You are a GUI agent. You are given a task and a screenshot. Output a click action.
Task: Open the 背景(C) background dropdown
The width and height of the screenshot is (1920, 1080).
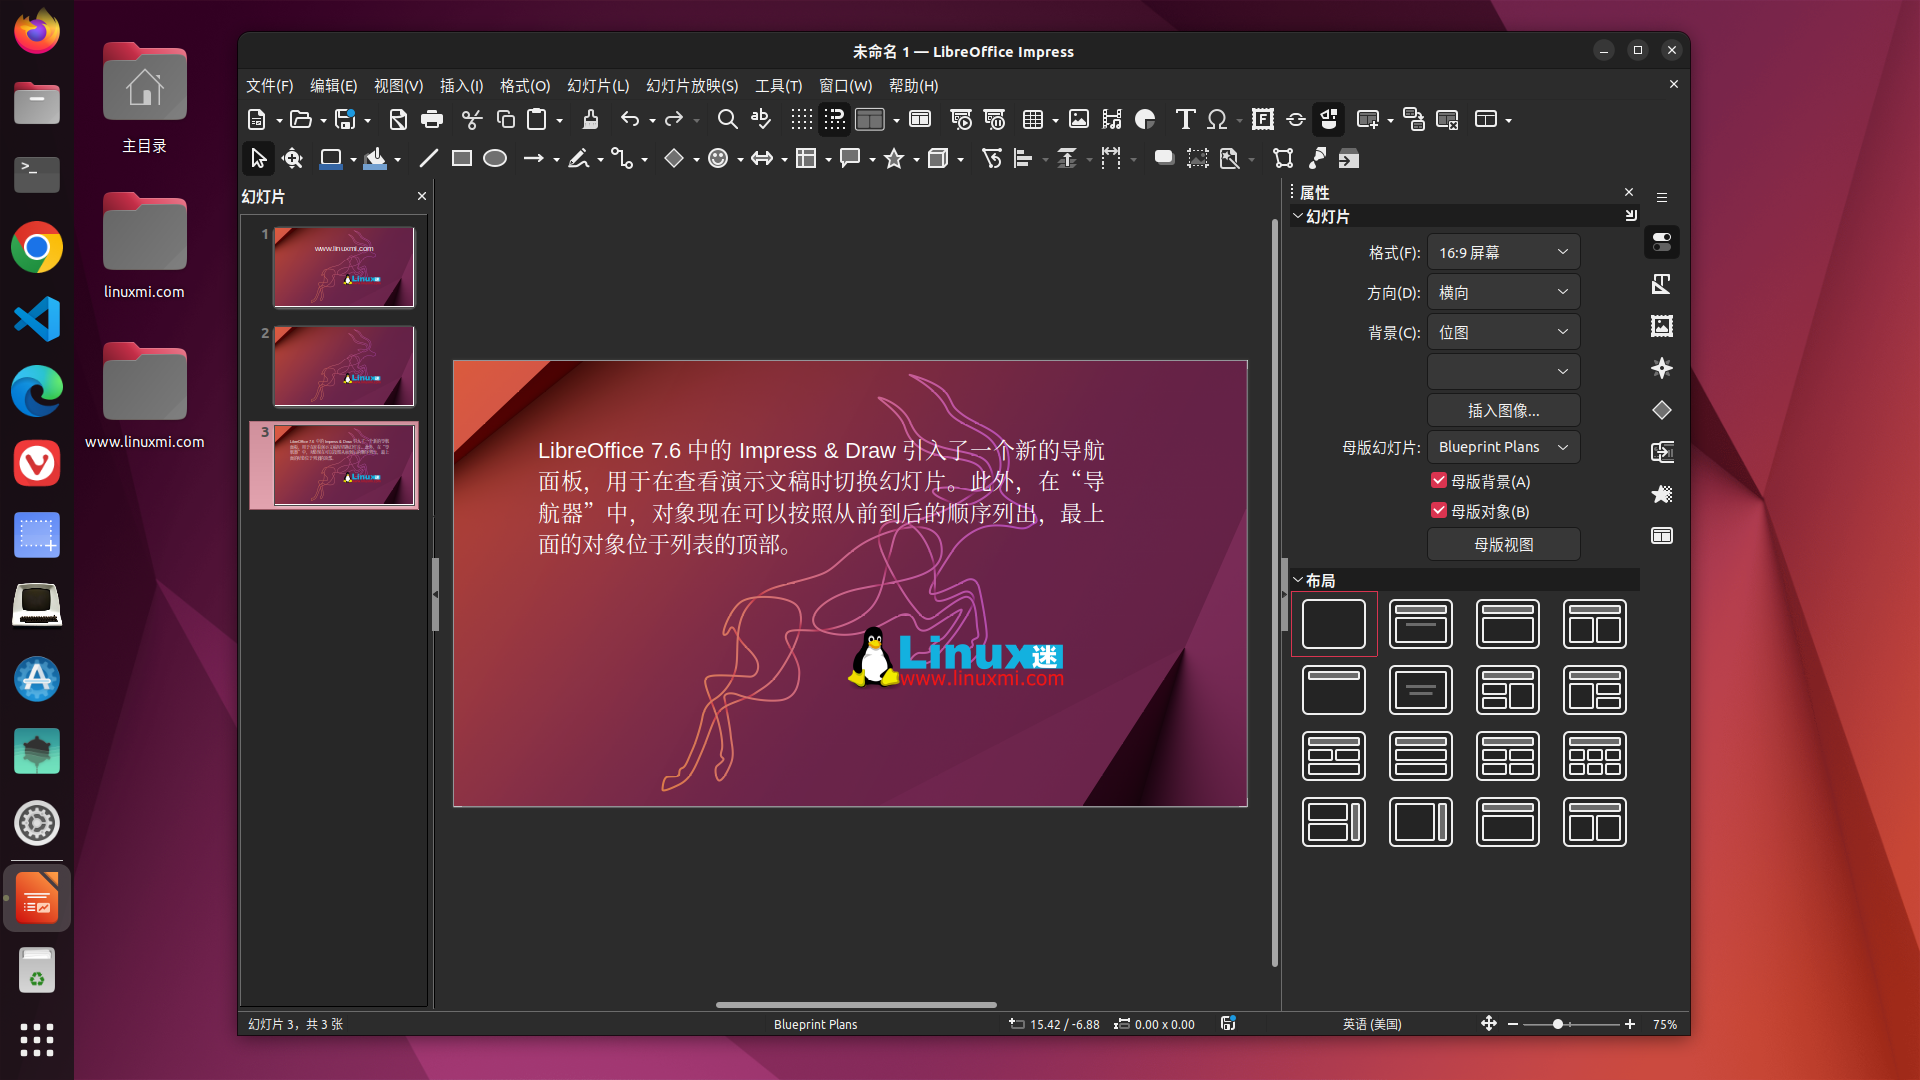(x=1503, y=332)
